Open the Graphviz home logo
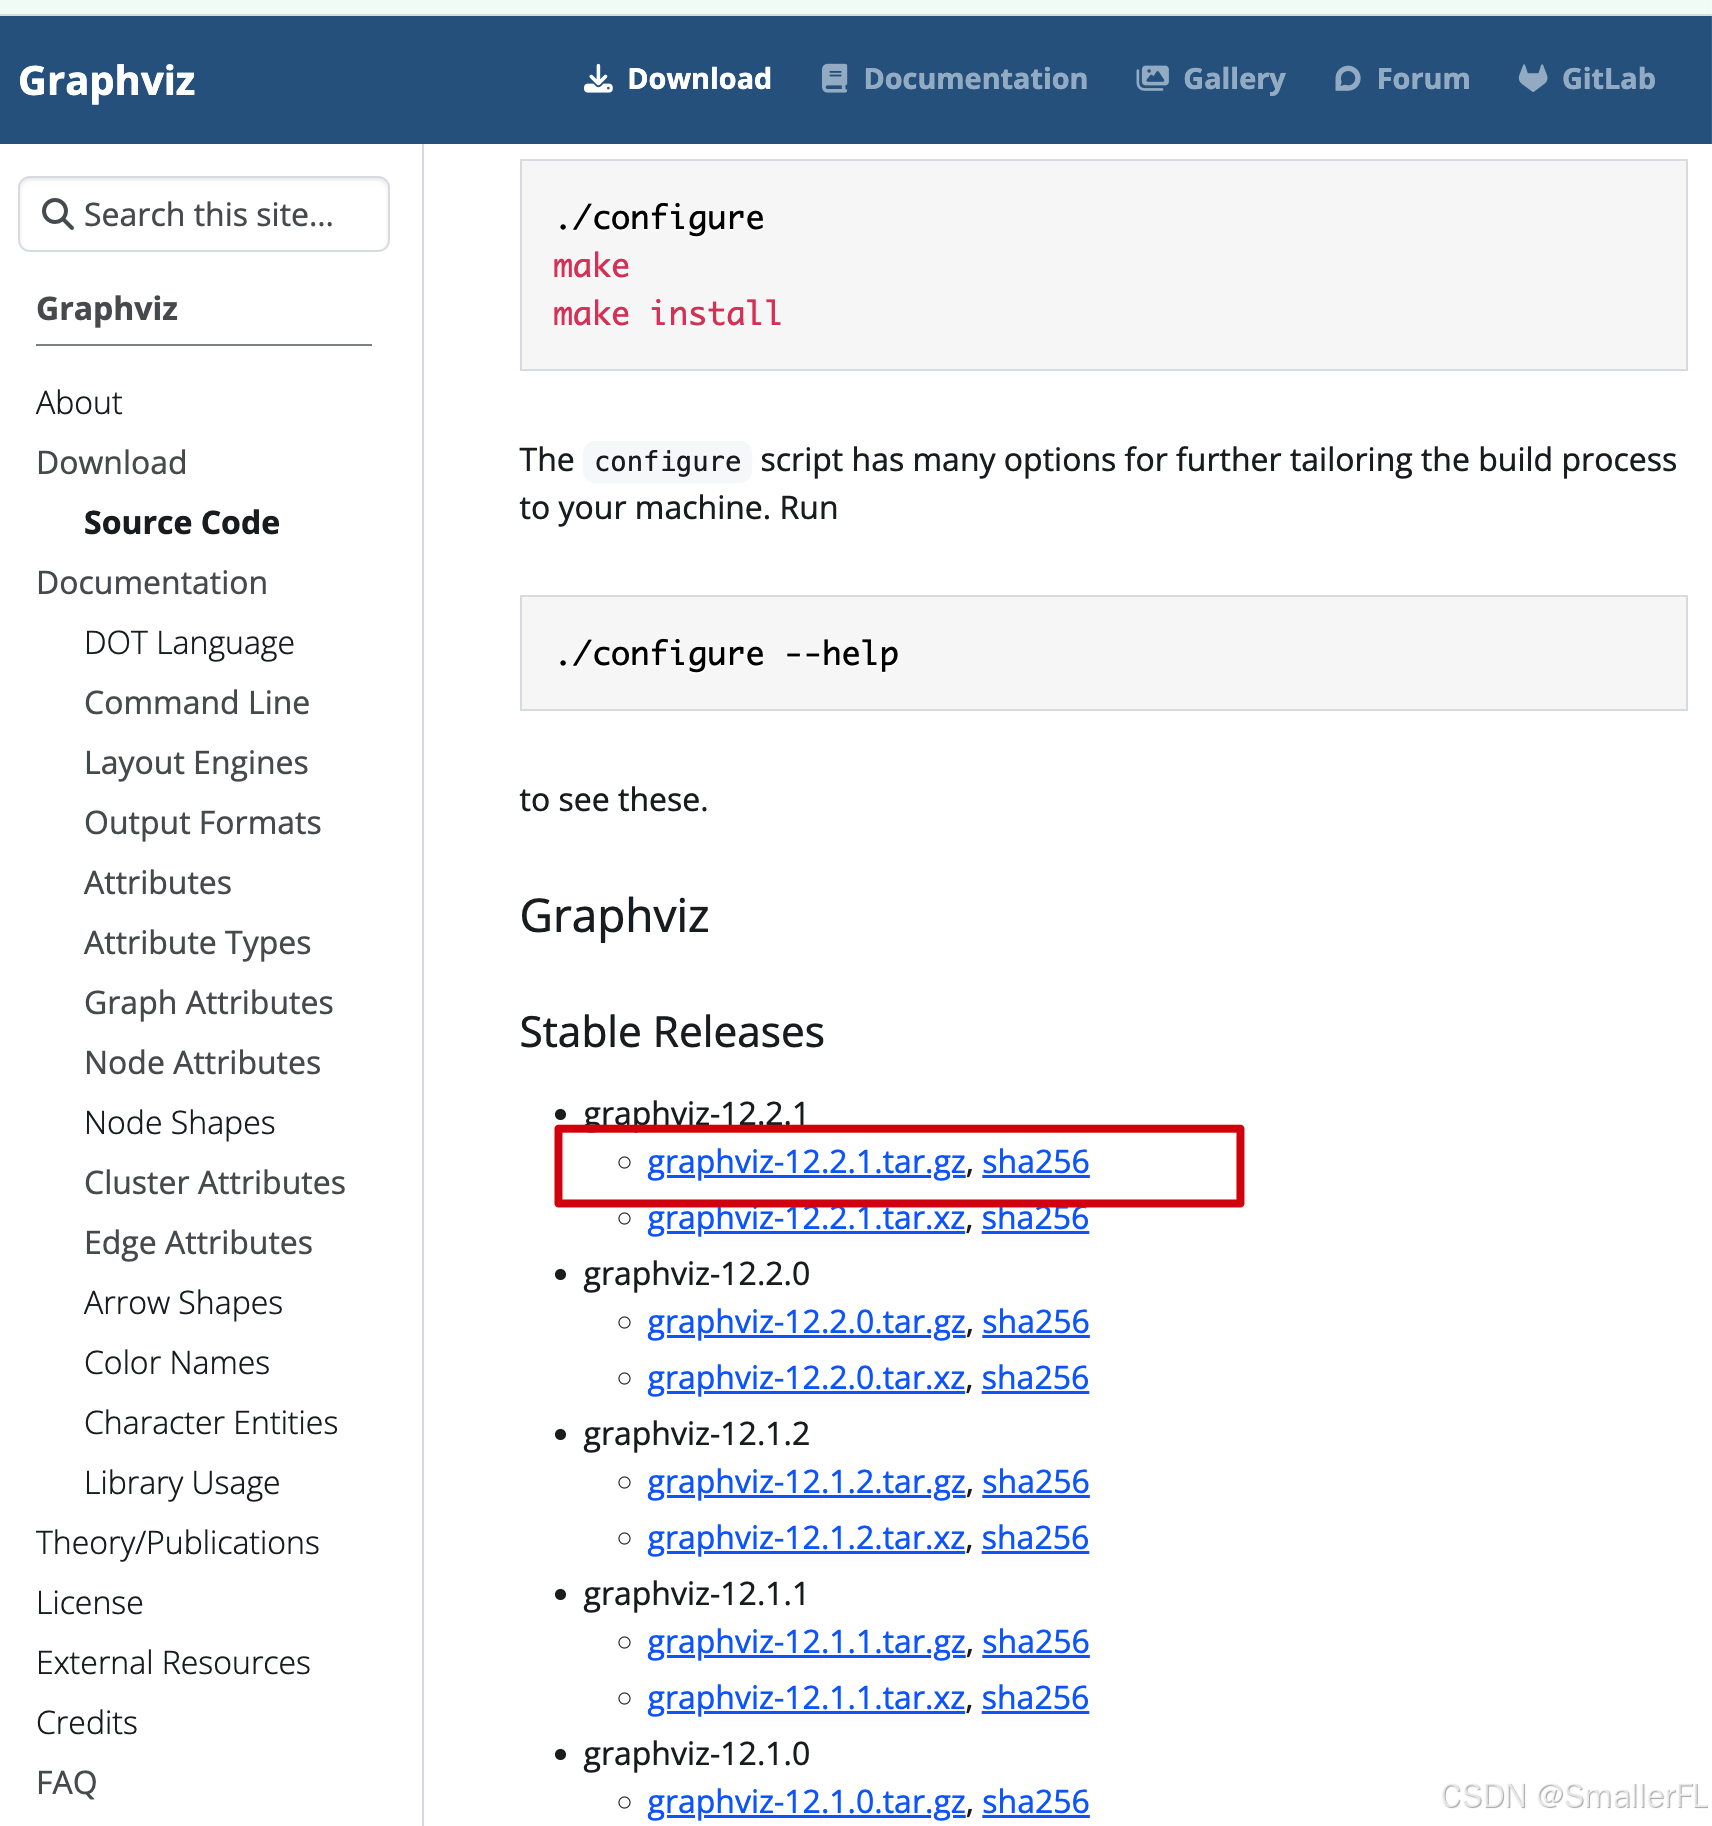 pyautogui.click(x=107, y=81)
